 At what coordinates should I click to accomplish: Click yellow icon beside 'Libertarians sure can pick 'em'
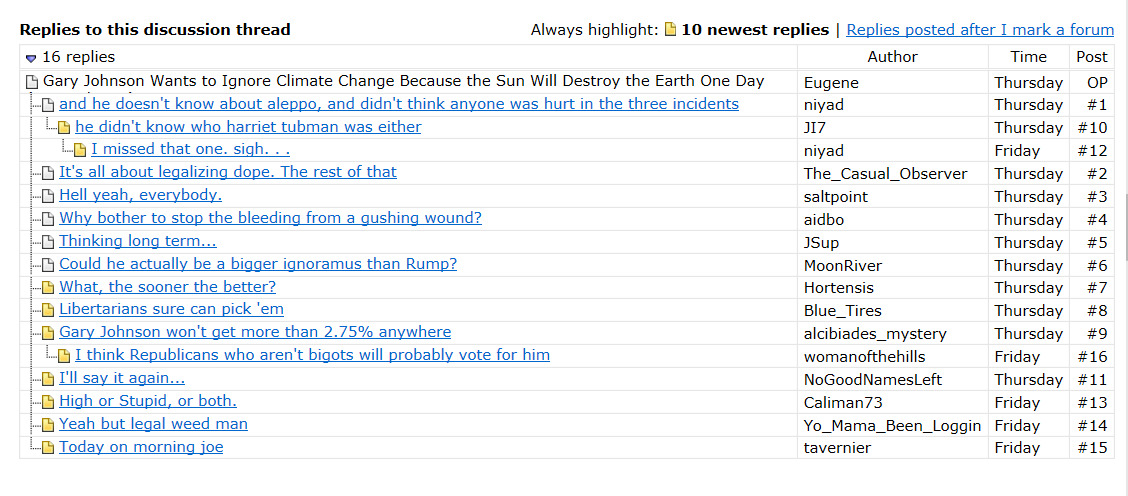tap(48, 311)
